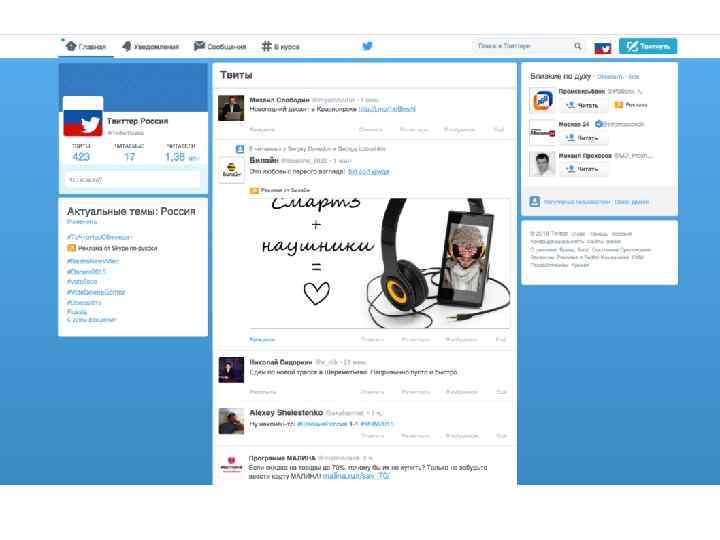This screenshot has height=540, width=720.
Task: Open Николай Сидоркин avatar
Action: (231, 370)
